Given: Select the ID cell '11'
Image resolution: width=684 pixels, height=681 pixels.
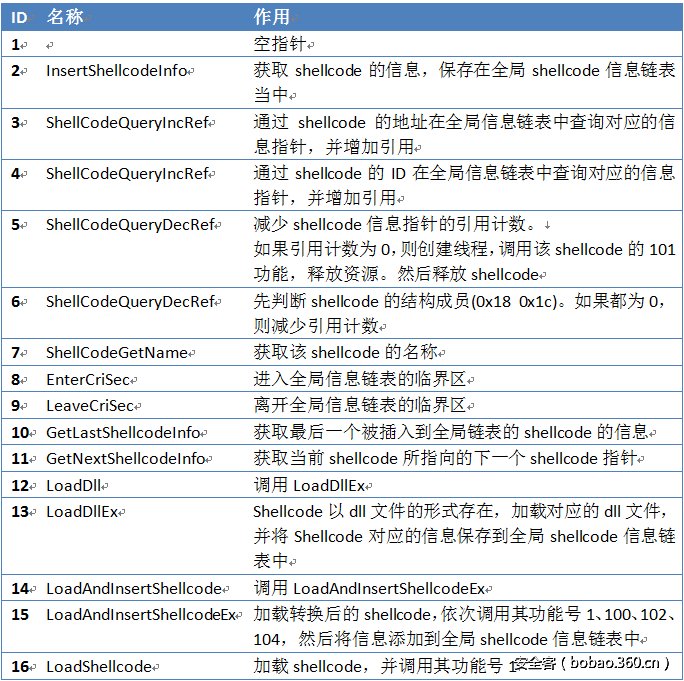Looking at the screenshot, I should click(20, 459).
